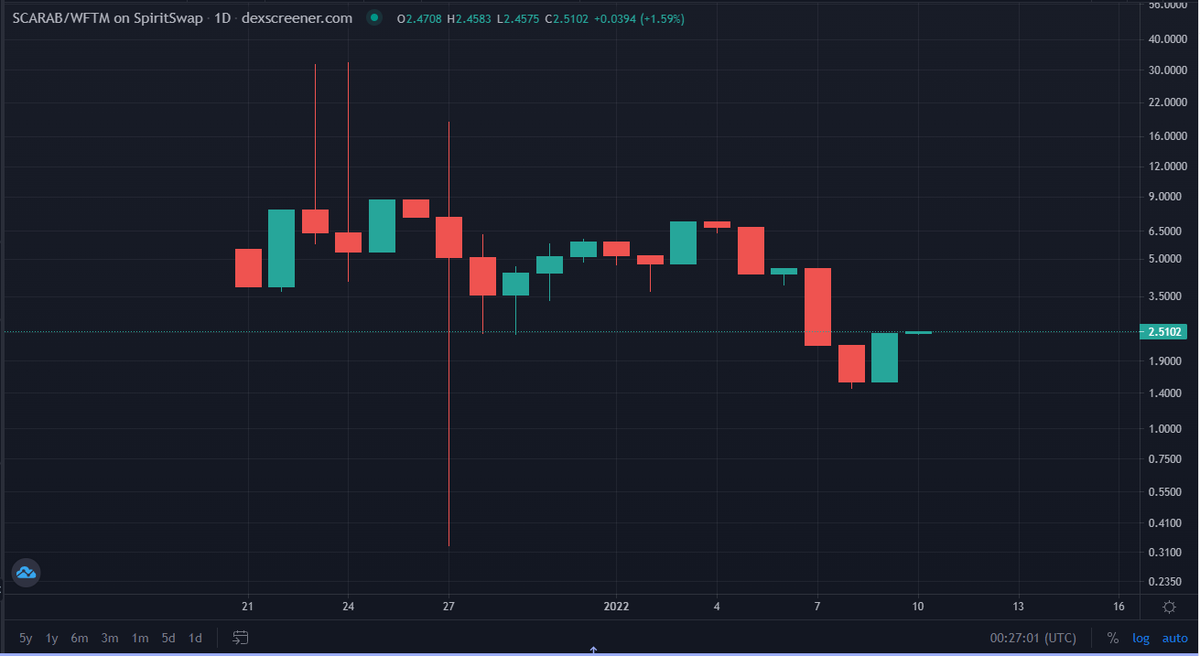Set range to 1d
1200x656 pixels.
coord(196,637)
